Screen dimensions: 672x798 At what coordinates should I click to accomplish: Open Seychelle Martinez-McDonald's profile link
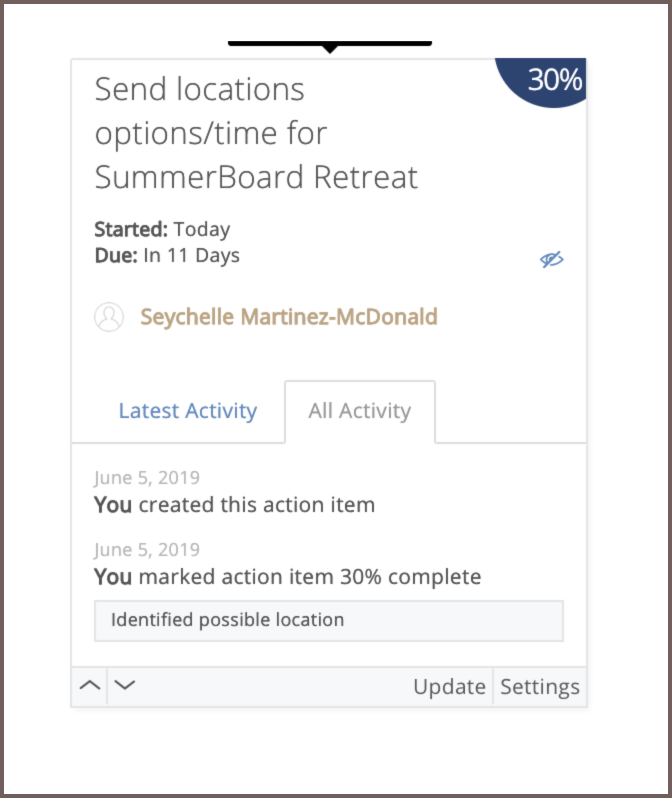point(289,317)
